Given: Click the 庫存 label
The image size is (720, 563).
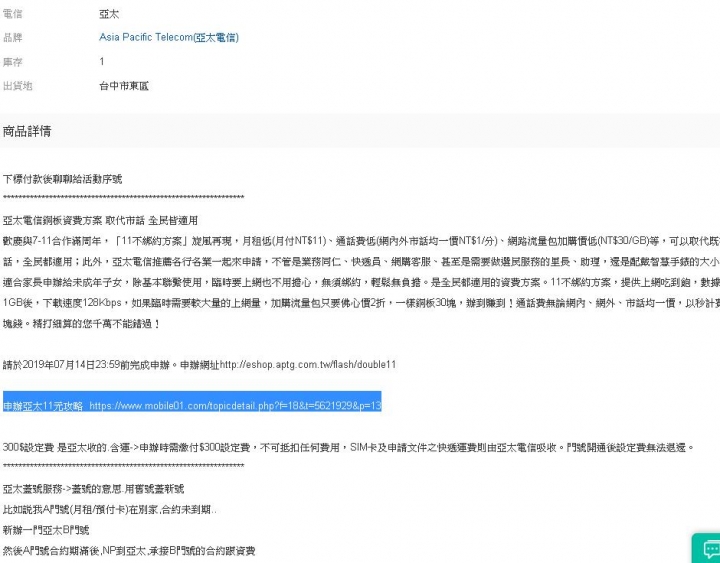Looking at the screenshot, I should pos(12,62).
